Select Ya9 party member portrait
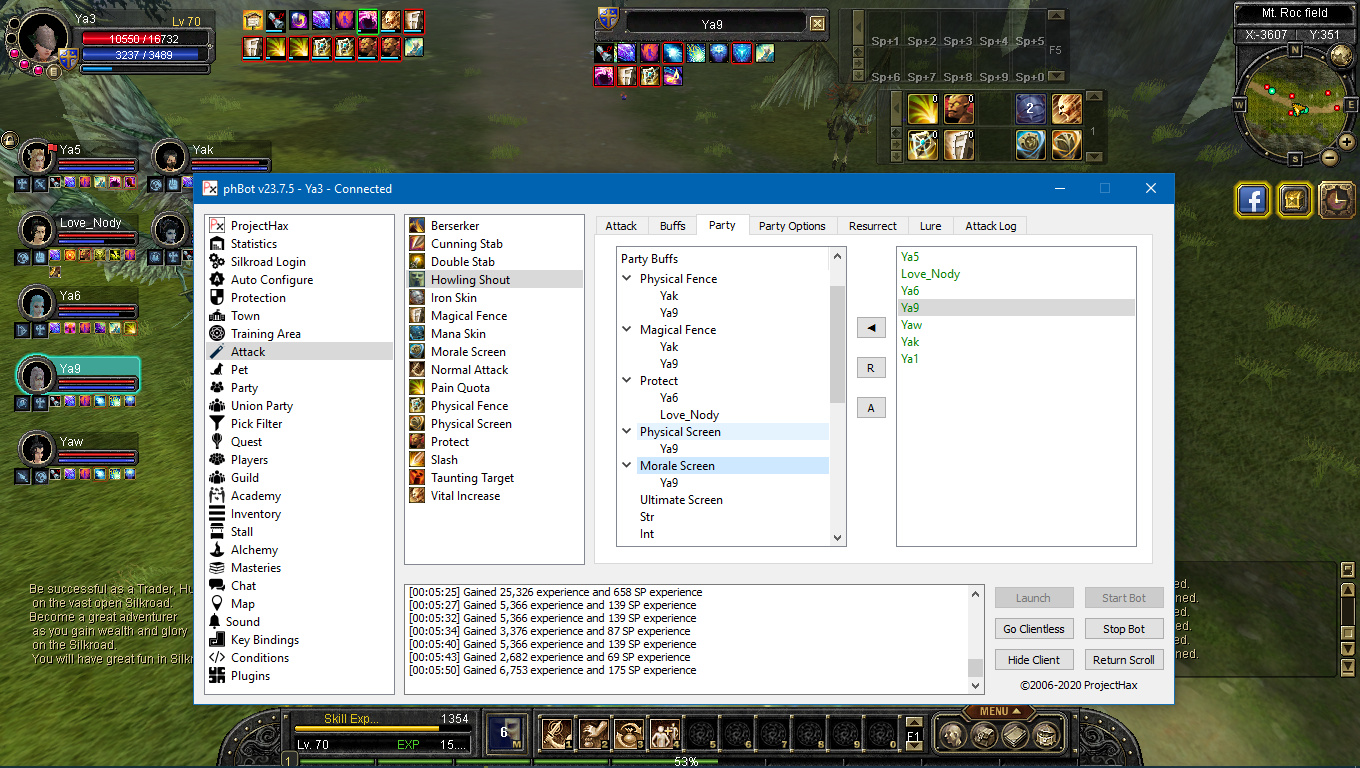1360x768 pixels. pos(37,376)
